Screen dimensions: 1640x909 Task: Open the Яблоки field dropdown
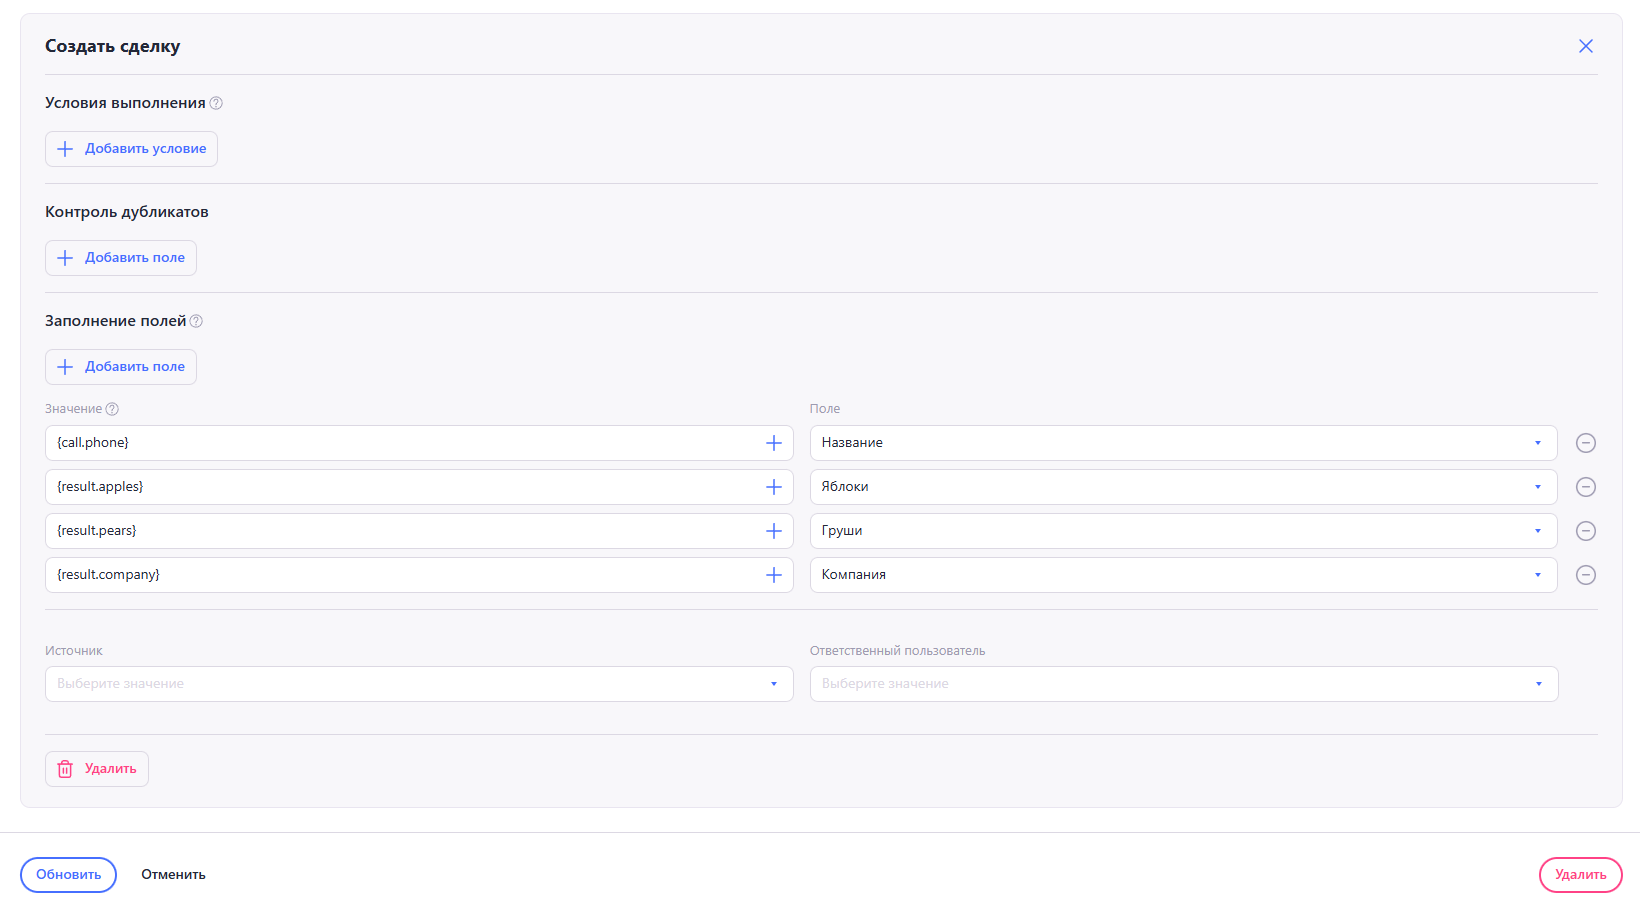1183,487
